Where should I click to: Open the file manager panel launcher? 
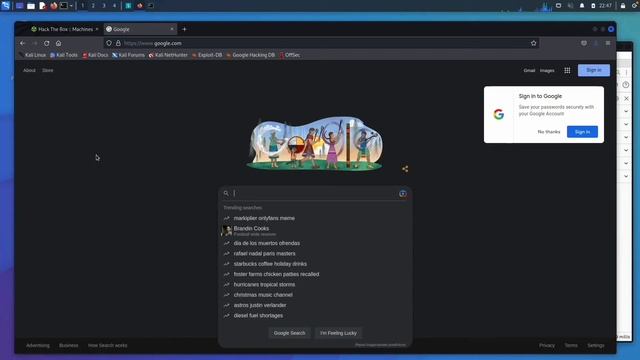[31, 6]
